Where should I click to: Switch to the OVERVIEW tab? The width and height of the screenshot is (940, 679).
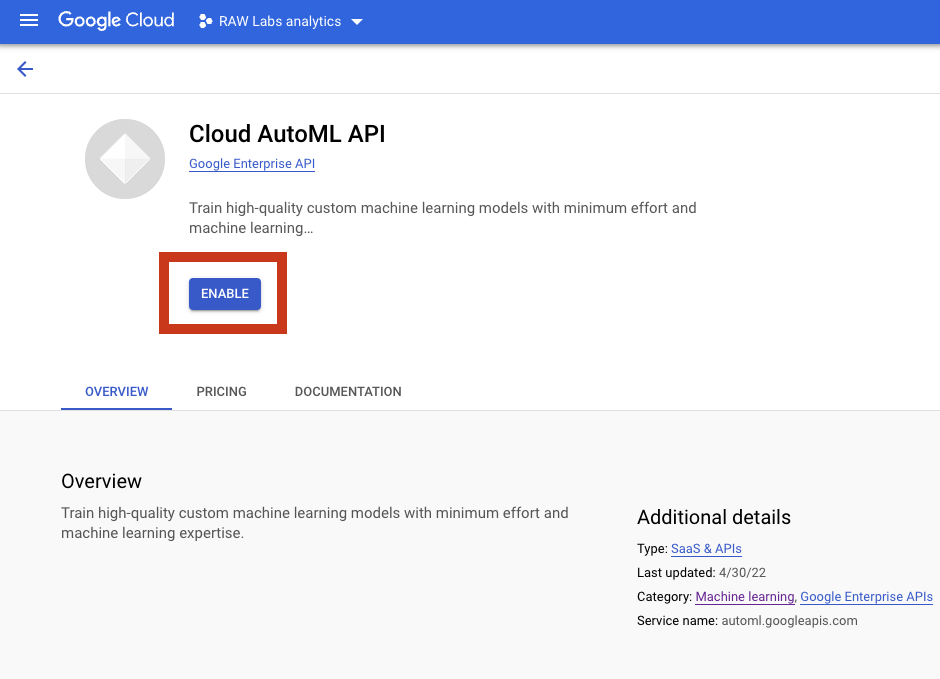click(116, 391)
